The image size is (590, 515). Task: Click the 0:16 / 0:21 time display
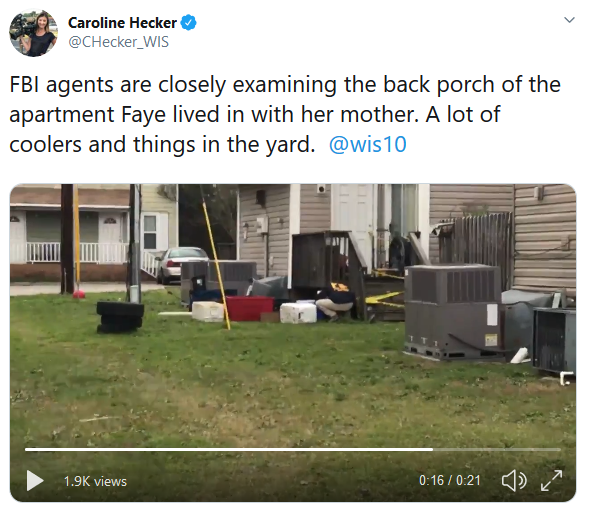(450, 480)
